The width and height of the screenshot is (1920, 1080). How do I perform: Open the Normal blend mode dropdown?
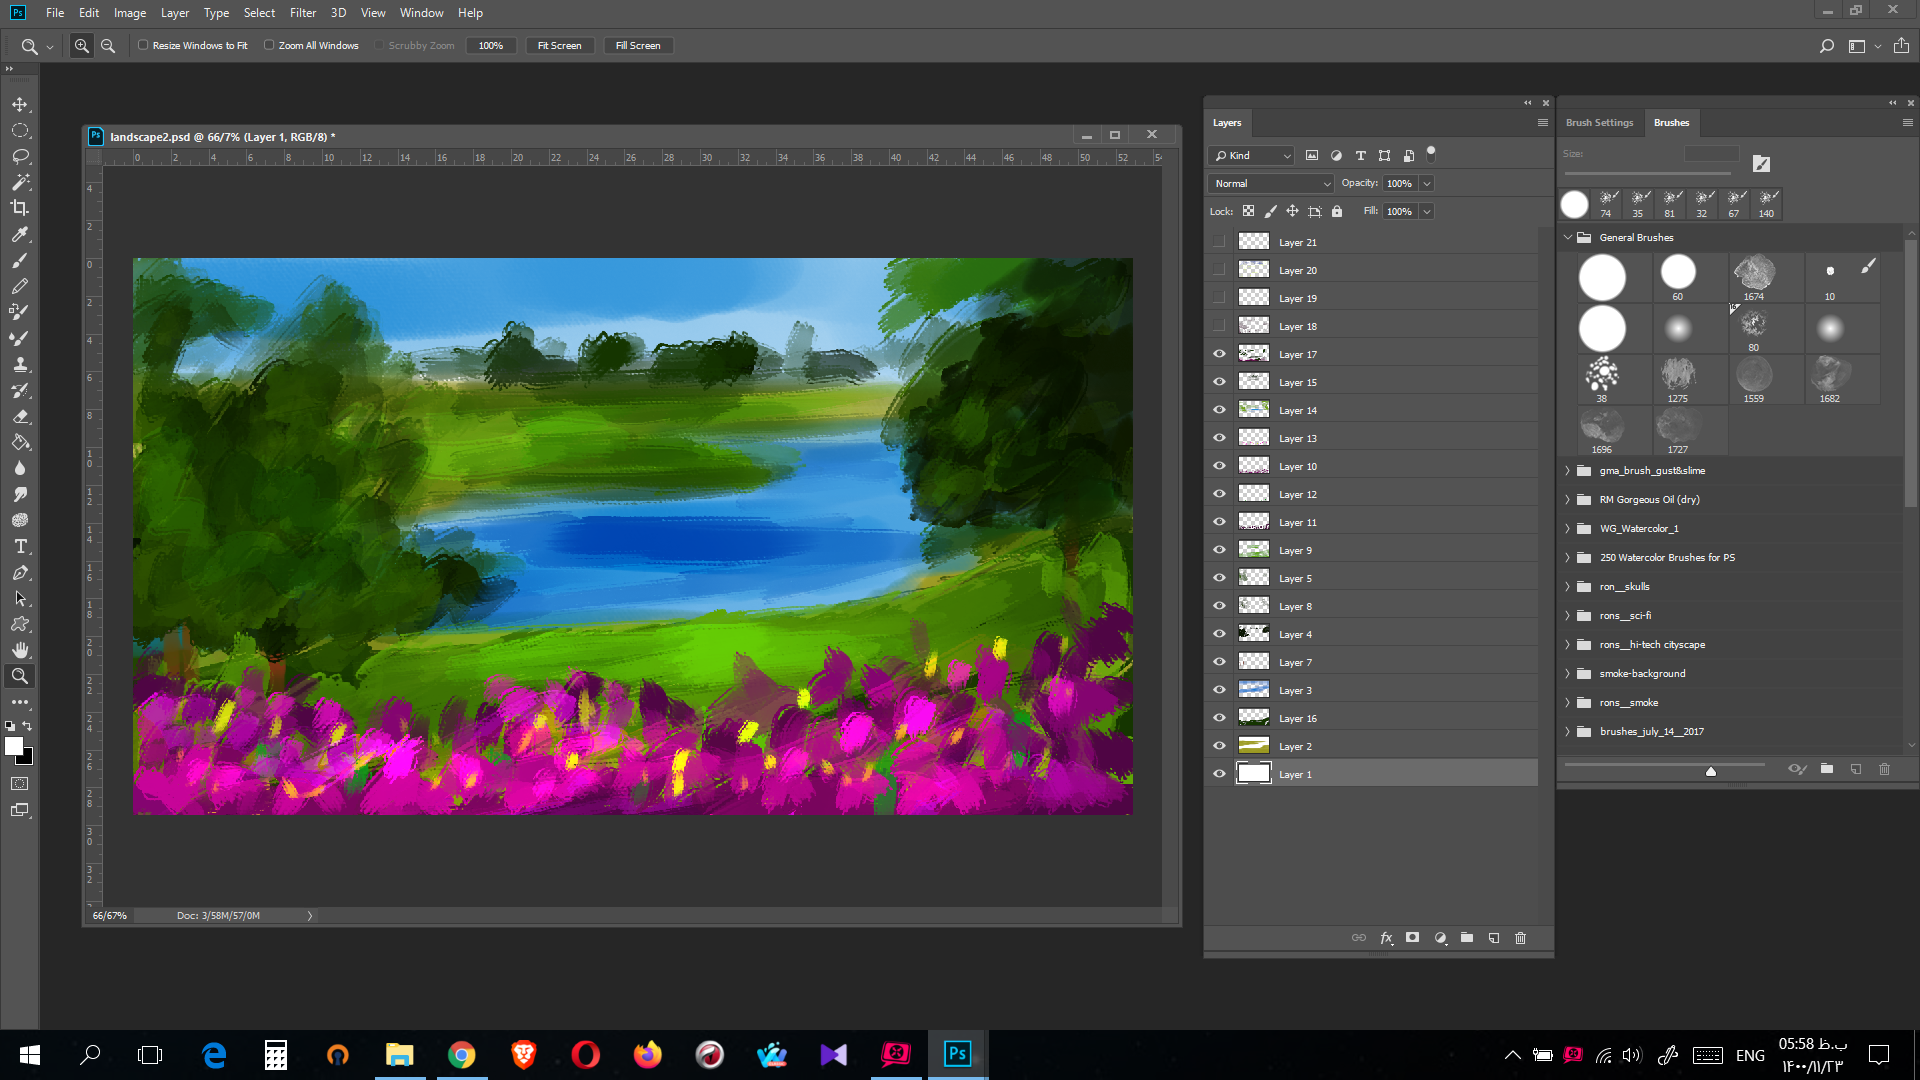pos(1271,184)
